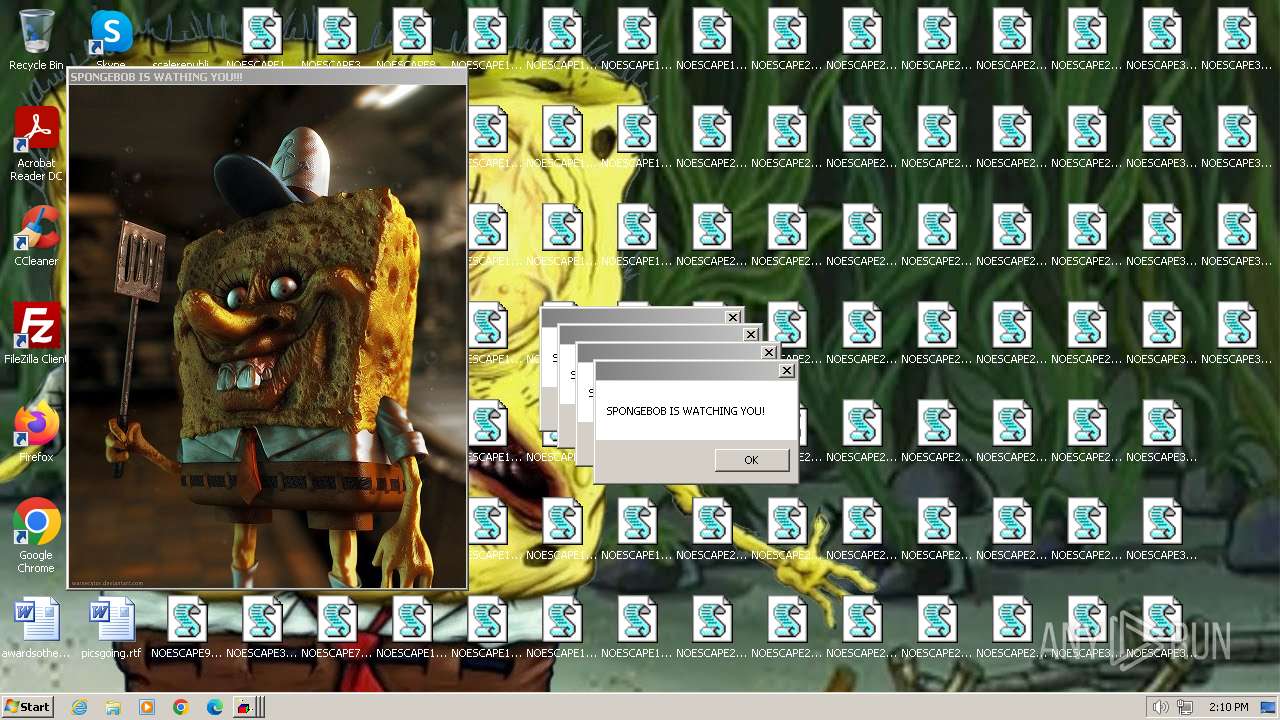Select the FileZilla Client shortcut
This screenshot has height=720, width=1280.
click(36, 334)
